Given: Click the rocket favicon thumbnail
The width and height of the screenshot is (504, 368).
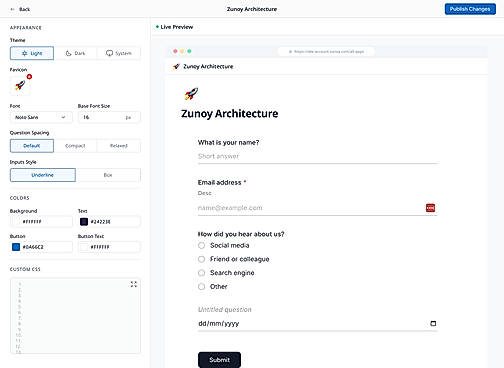Looking at the screenshot, I should click(x=20, y=86).
